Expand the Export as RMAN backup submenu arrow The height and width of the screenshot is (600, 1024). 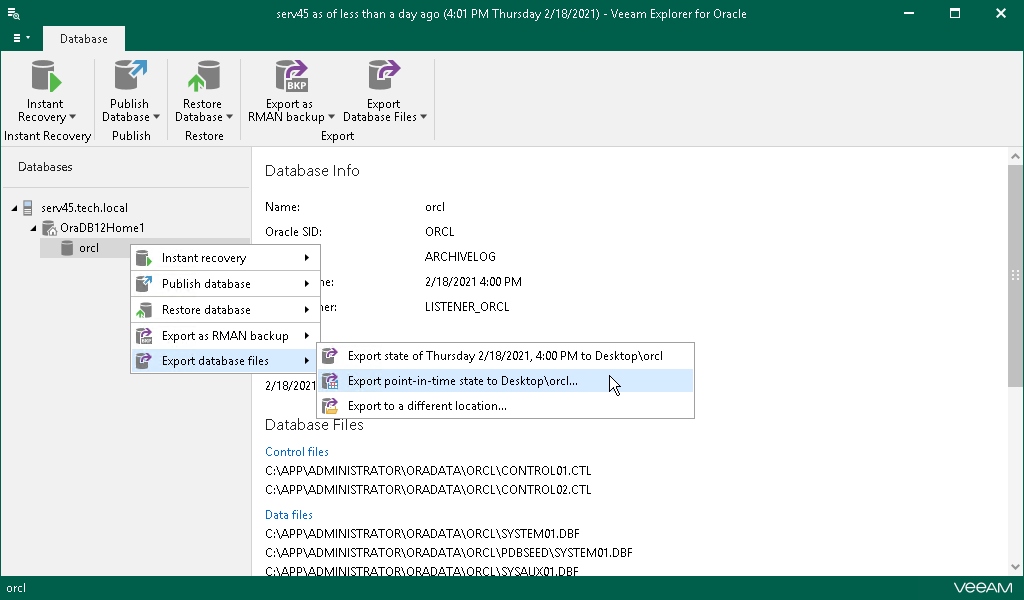306,336
